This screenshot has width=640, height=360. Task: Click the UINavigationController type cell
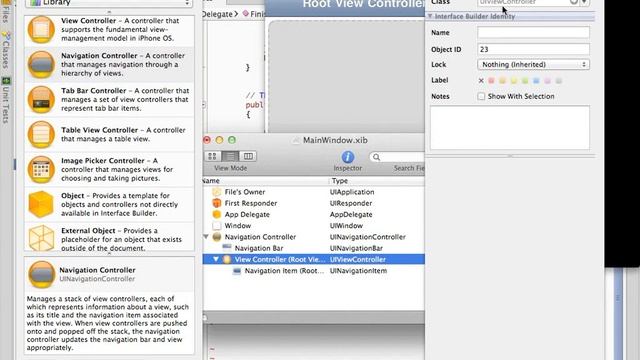click(367, 237)
